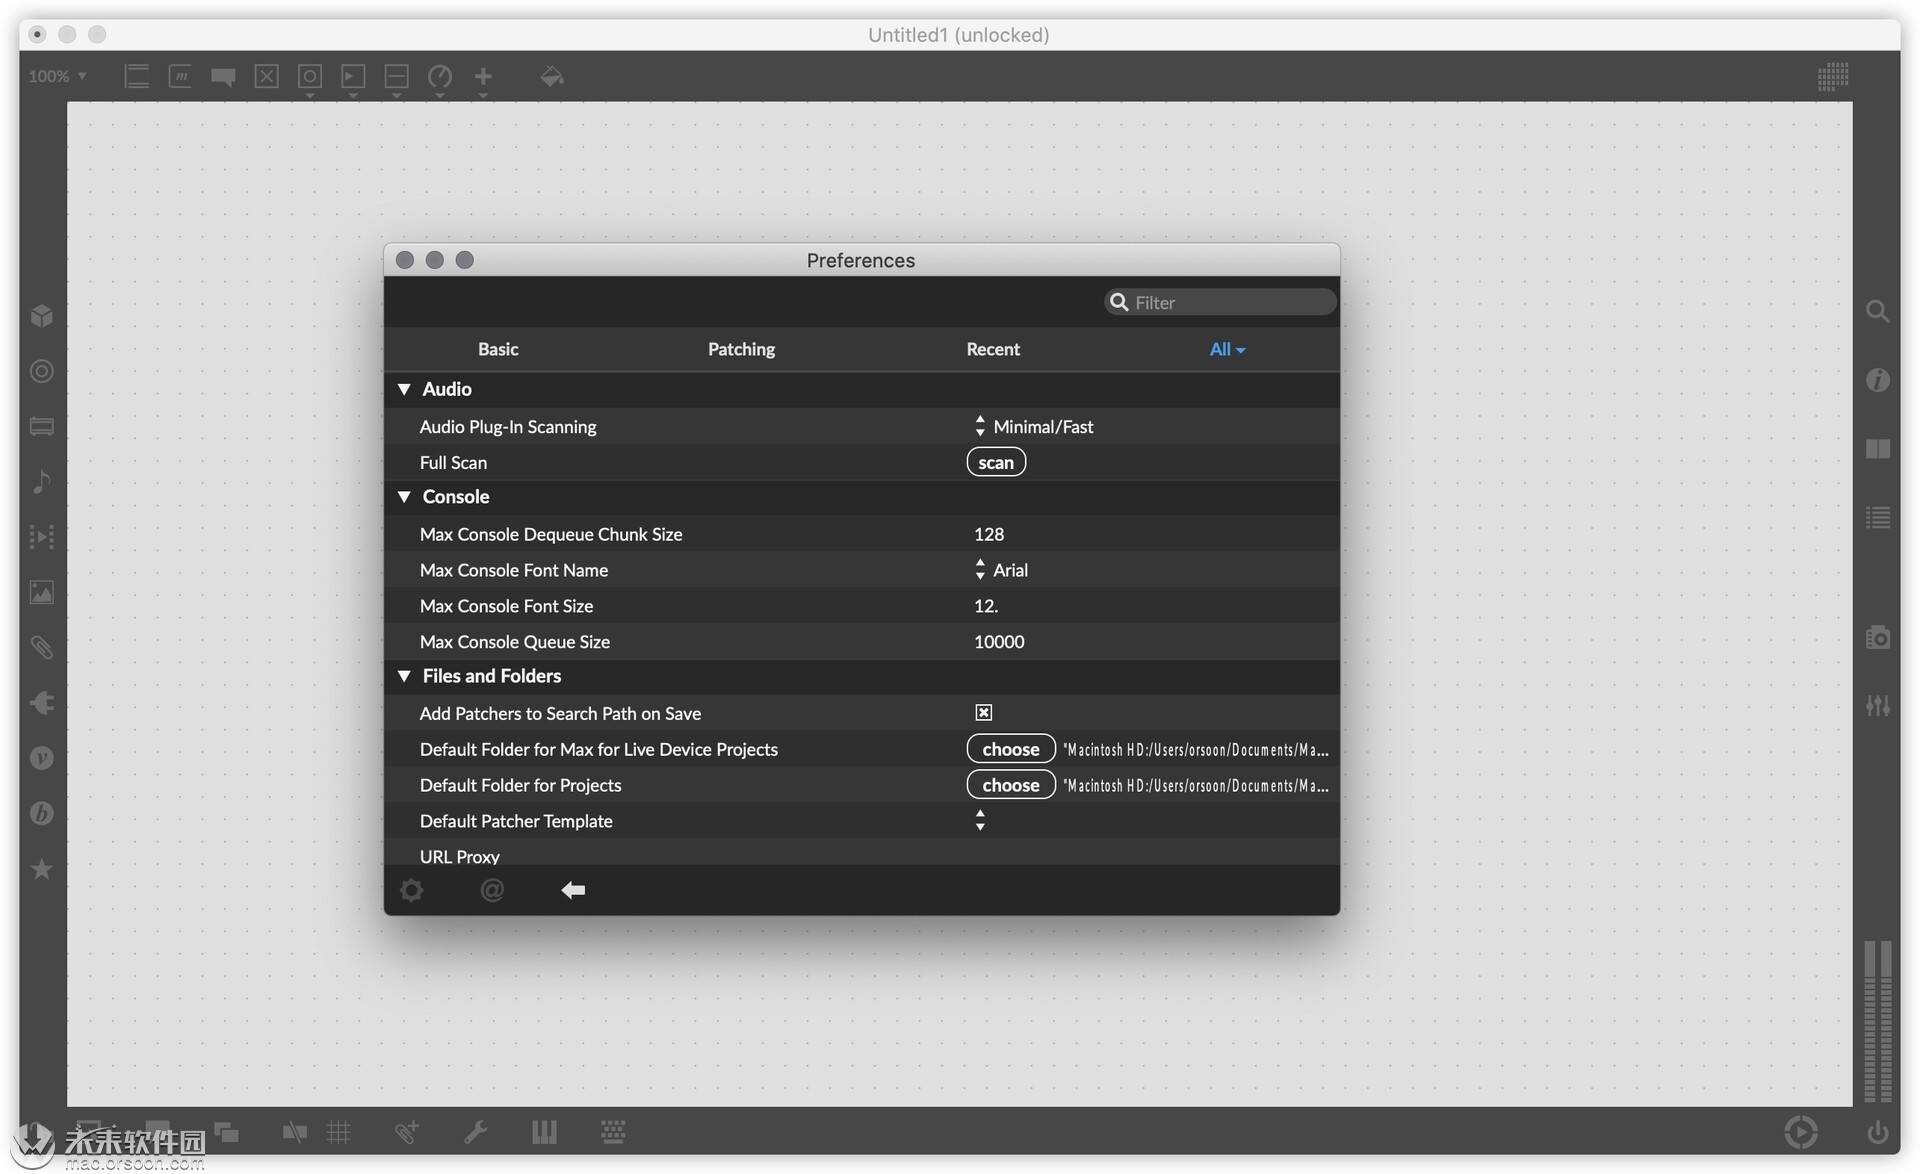Toggle Add Patchers to Search Path checkbox
This screenshot has width=1920, height=1174.
pyautogui.click(x=984, y=712)
